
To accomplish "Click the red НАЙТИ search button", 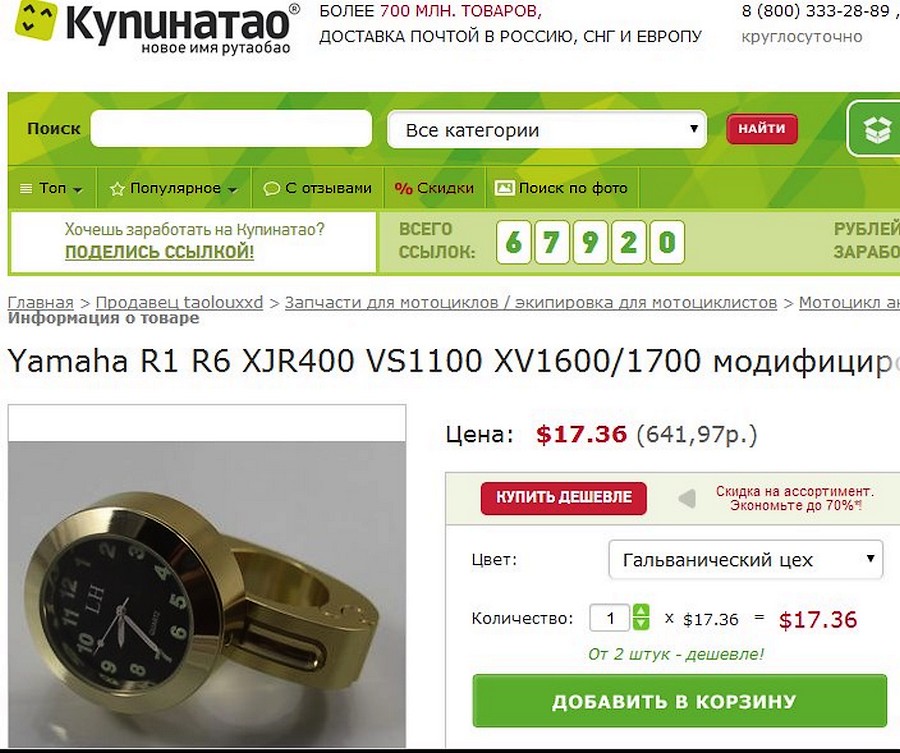I will pos(762,129).
